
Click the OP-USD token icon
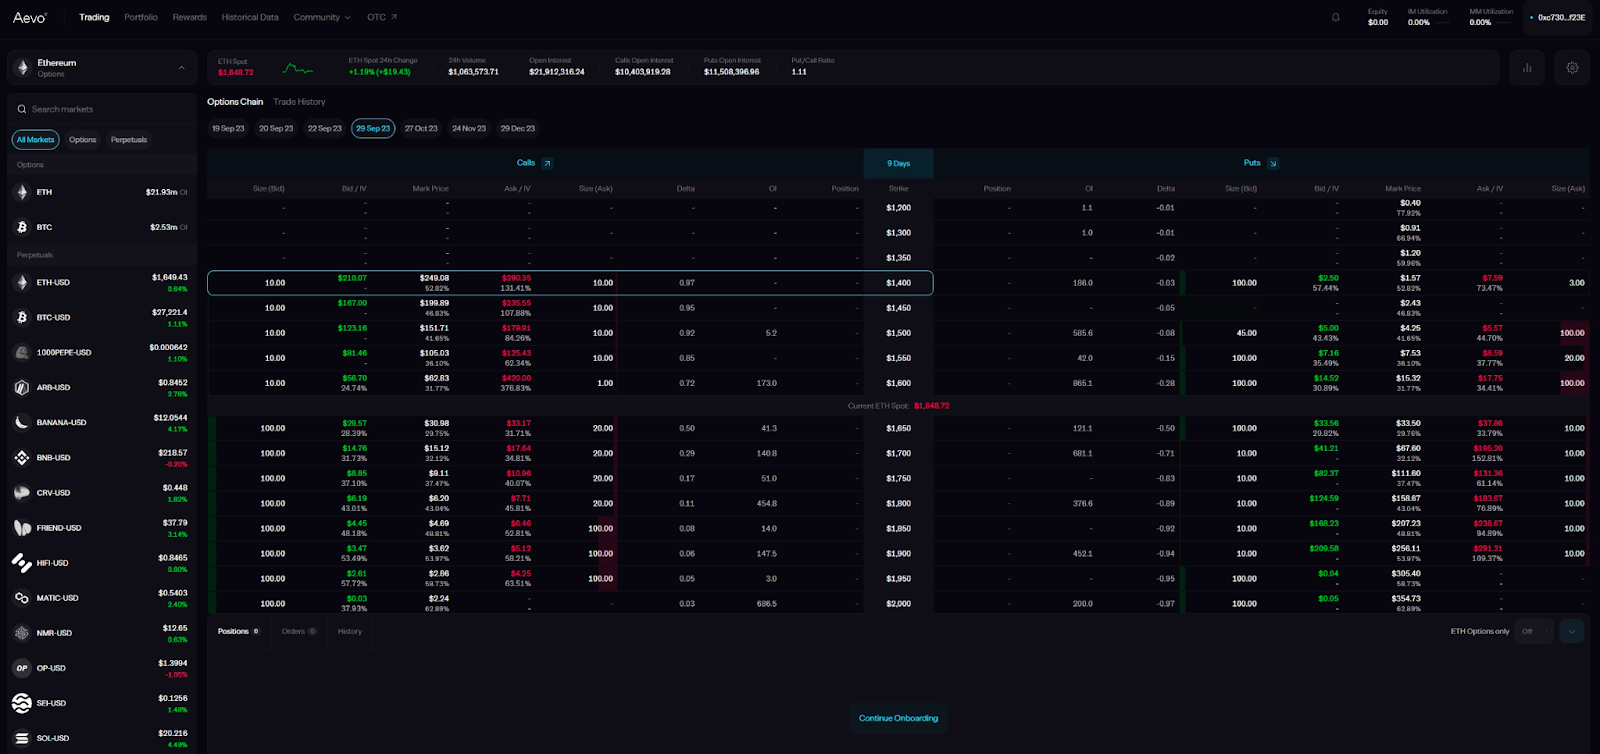22,668
